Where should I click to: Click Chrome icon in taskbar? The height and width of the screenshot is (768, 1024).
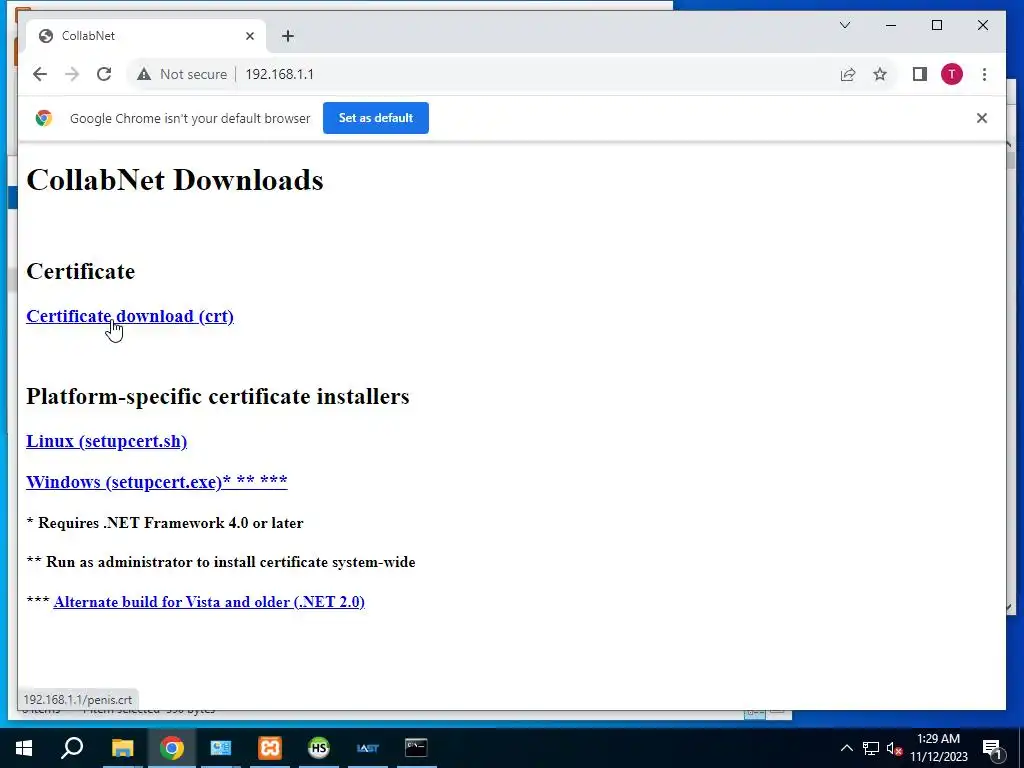172,748
